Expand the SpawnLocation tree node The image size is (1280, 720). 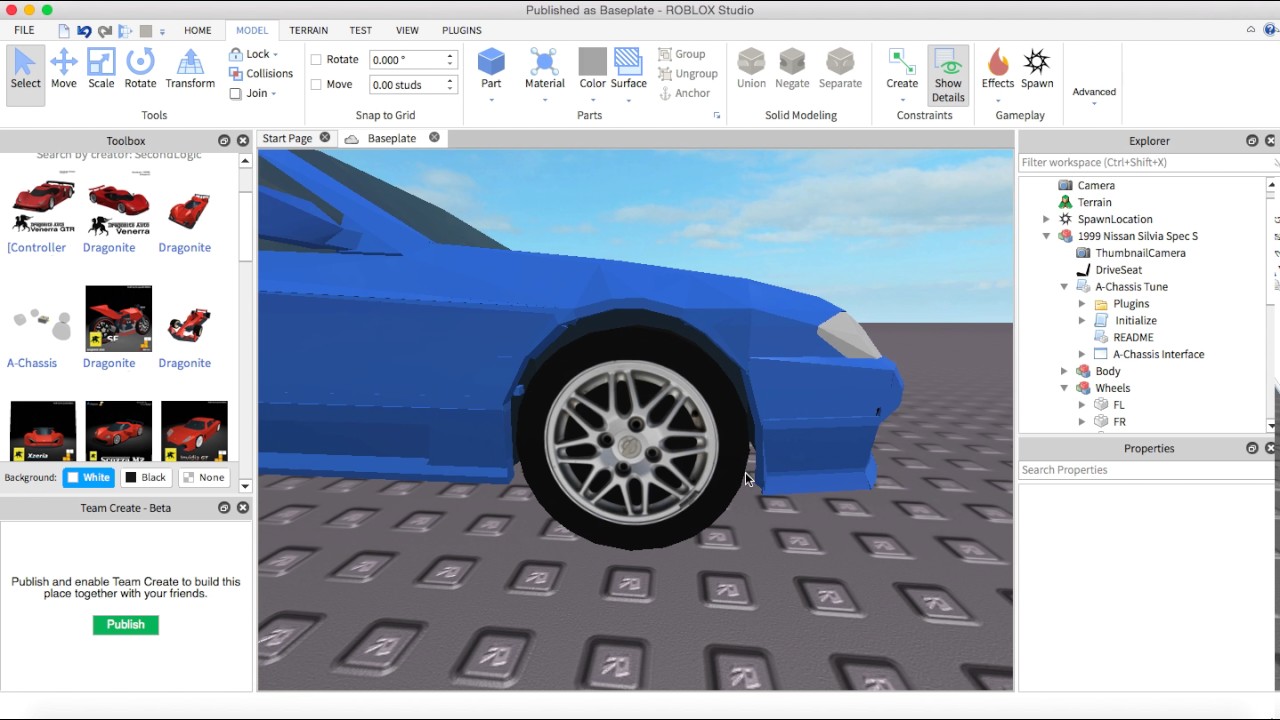coord(1046,219)
